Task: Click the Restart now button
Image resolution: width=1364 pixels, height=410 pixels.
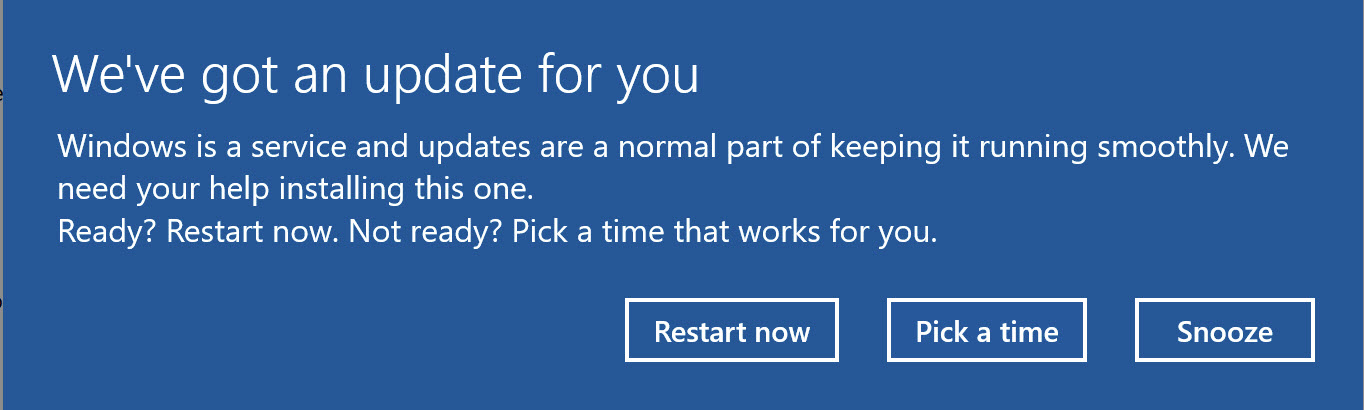Action: point(731,331)
